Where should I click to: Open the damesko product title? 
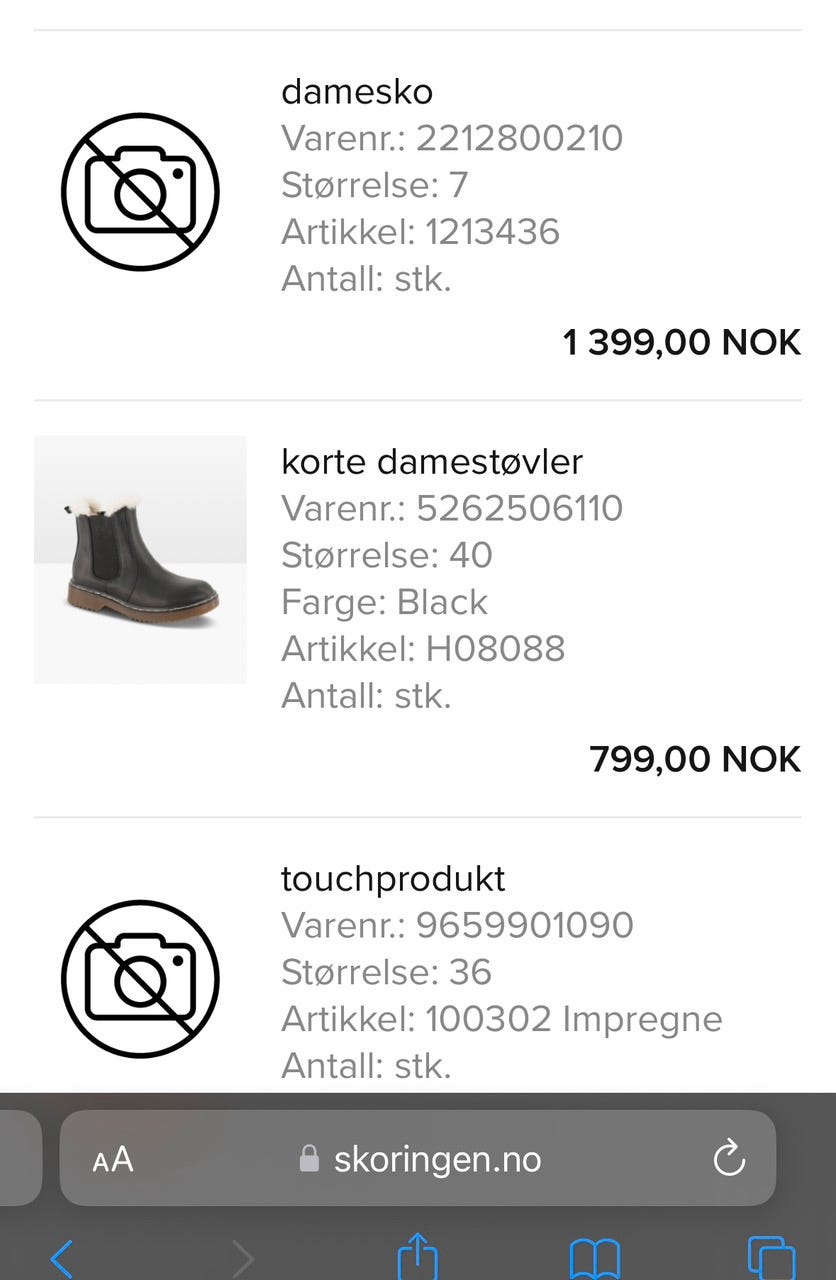[x=357, y=92]
